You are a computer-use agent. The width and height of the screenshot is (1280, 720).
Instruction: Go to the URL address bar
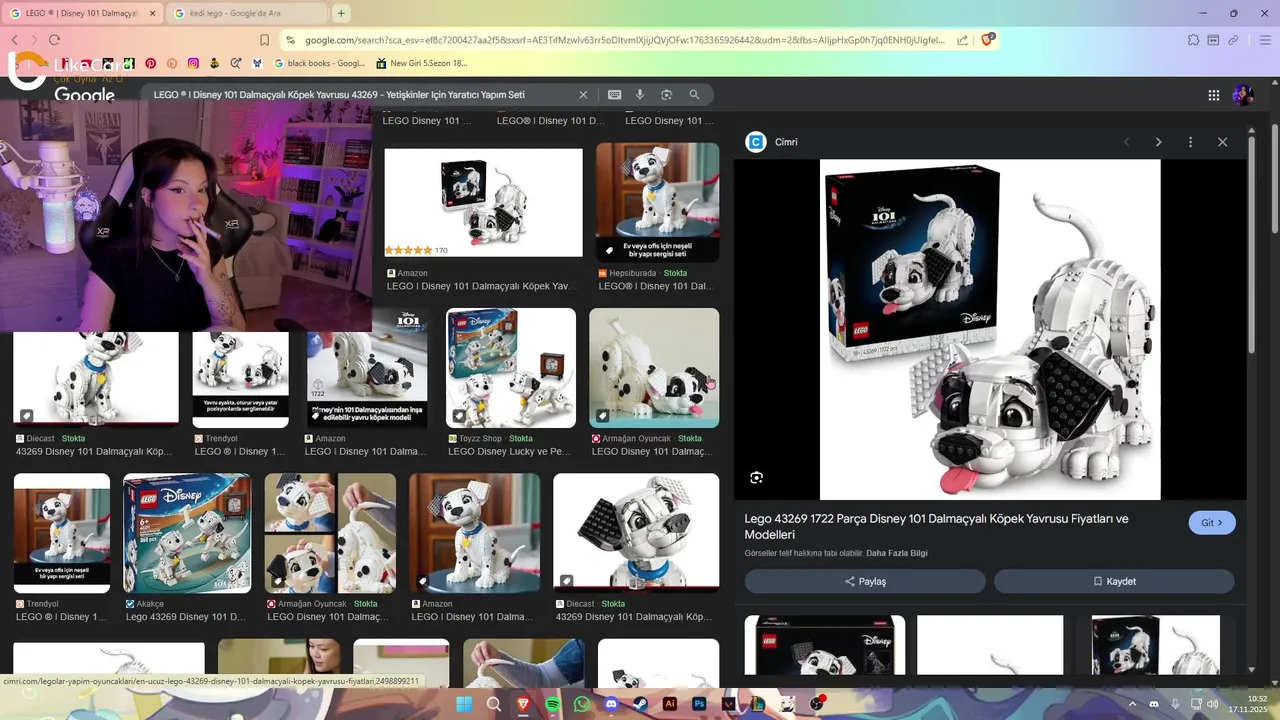point(624,40)
